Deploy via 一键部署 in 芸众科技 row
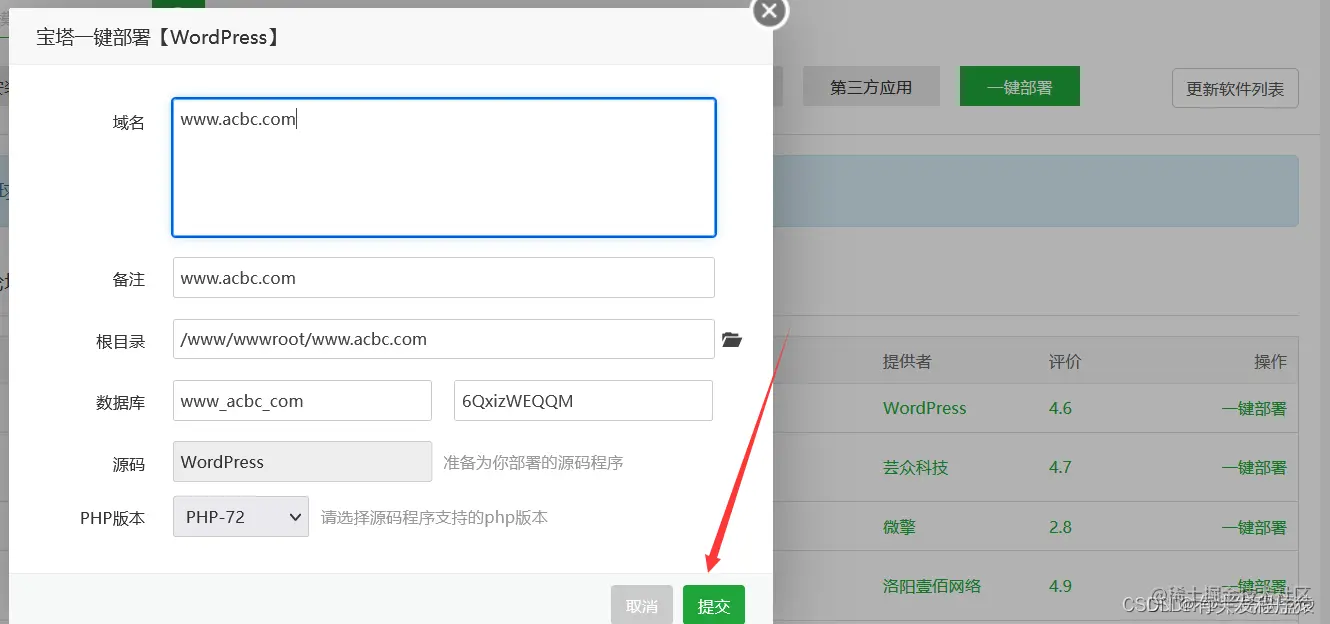Image resolution: width=1330 pixels, height=624 pixels. click(x=1254, y=467)
